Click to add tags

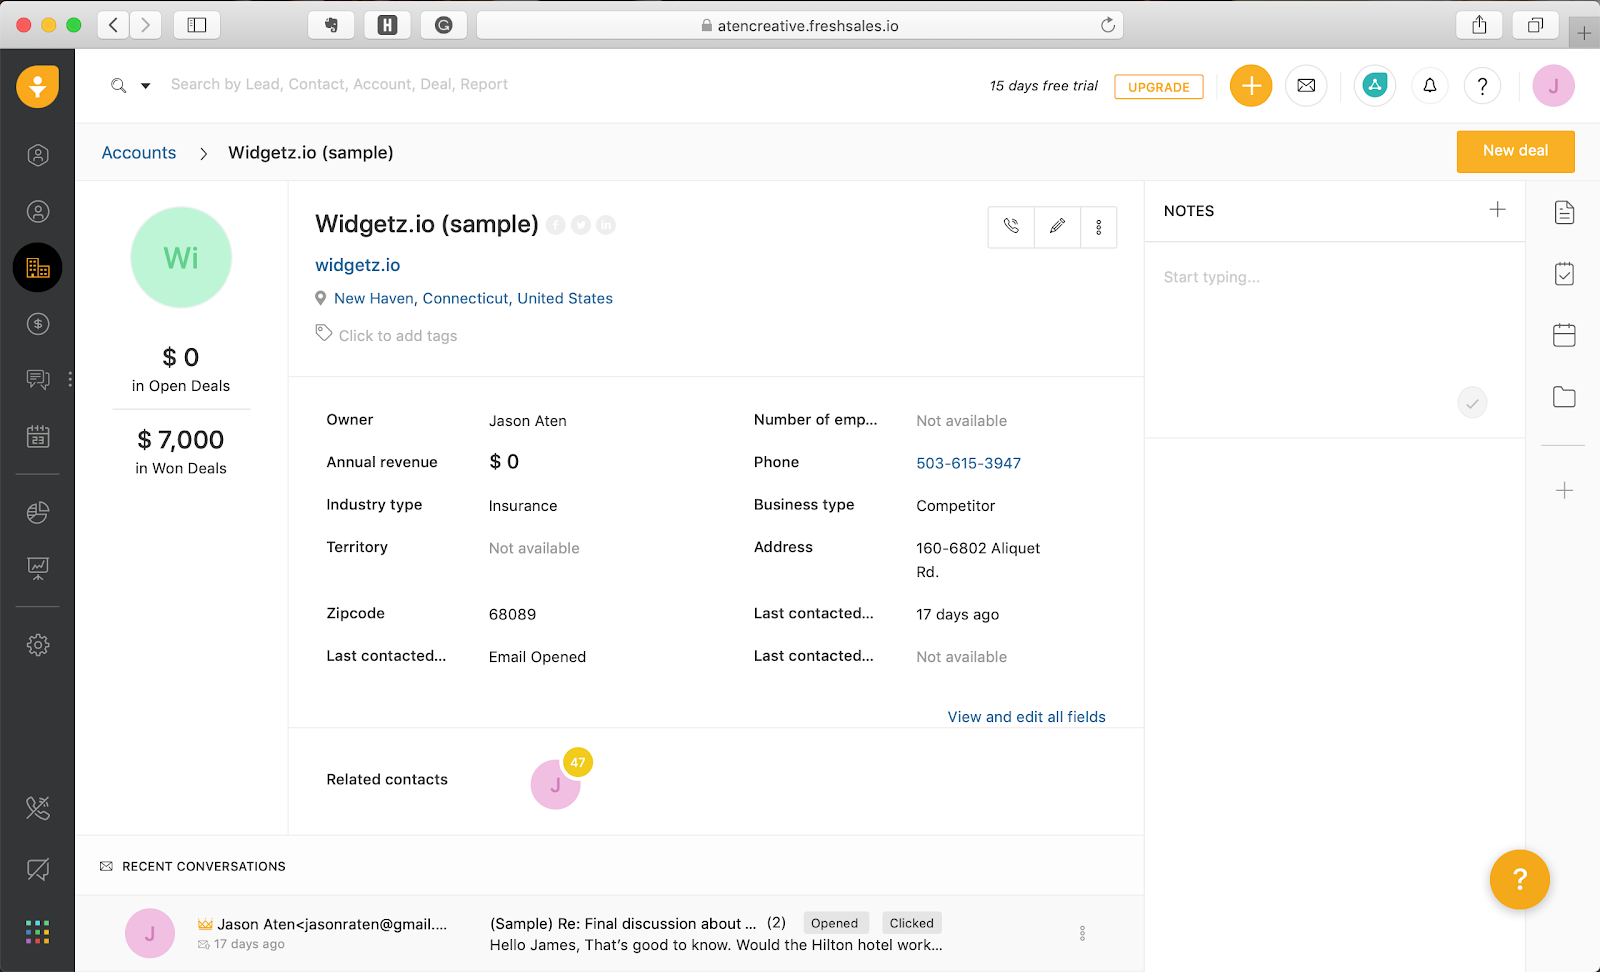(x=398, y=336)
